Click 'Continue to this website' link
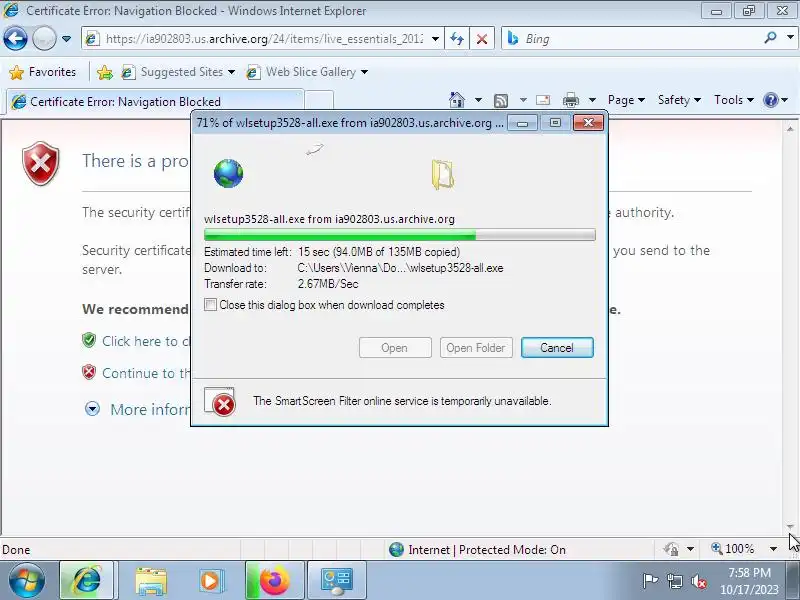 pos(146,373)
